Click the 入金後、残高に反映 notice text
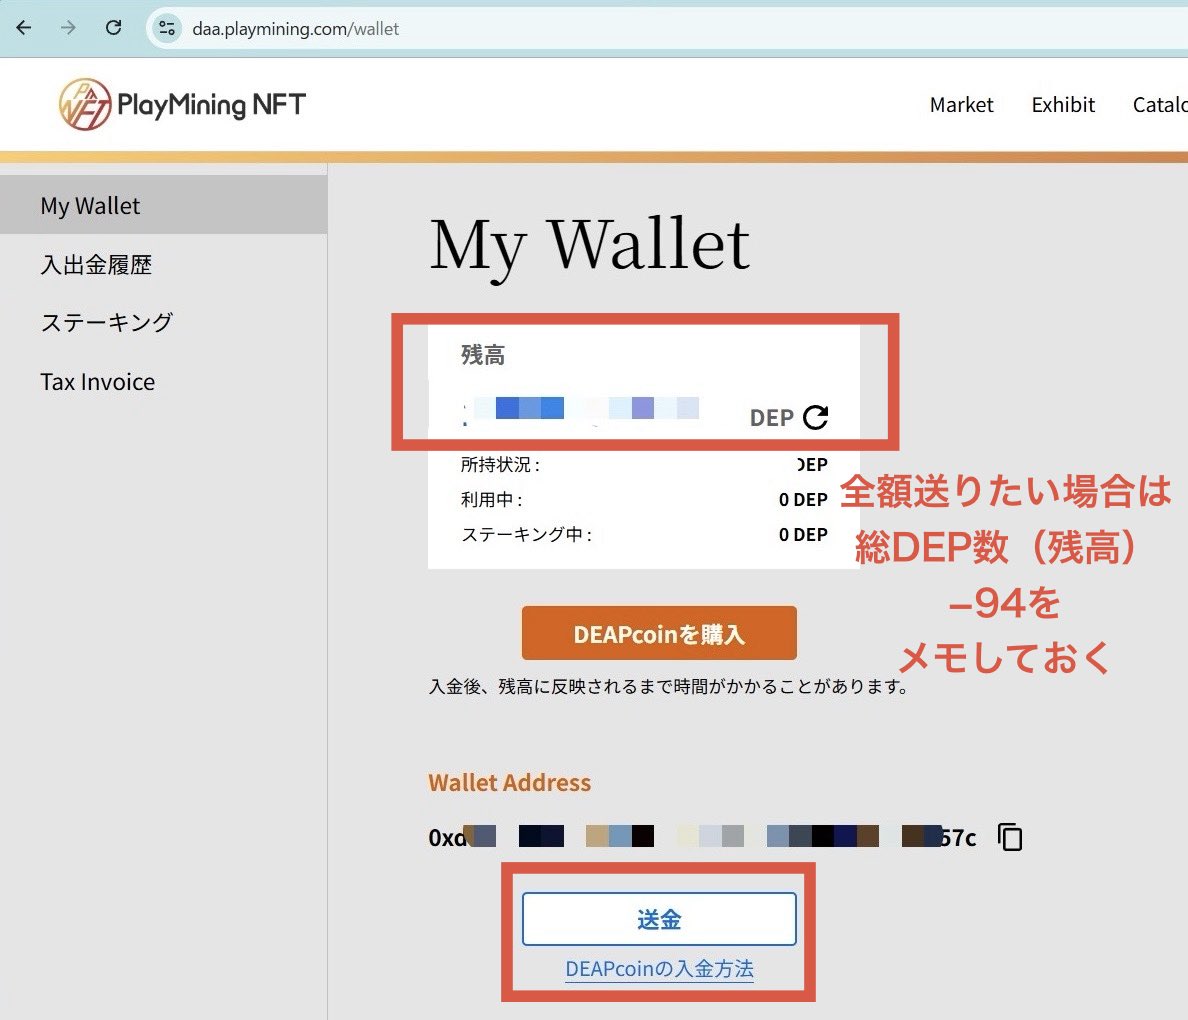 pyautogui.click(x=669, y=687)
